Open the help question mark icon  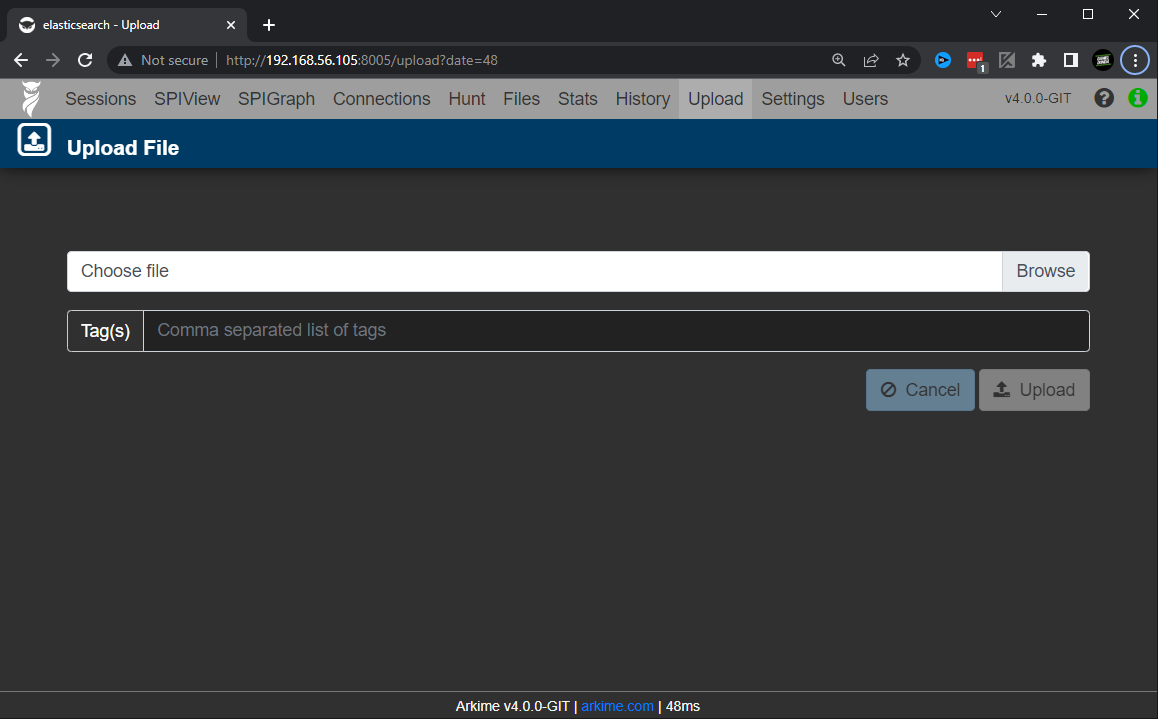coord(1103,98)
